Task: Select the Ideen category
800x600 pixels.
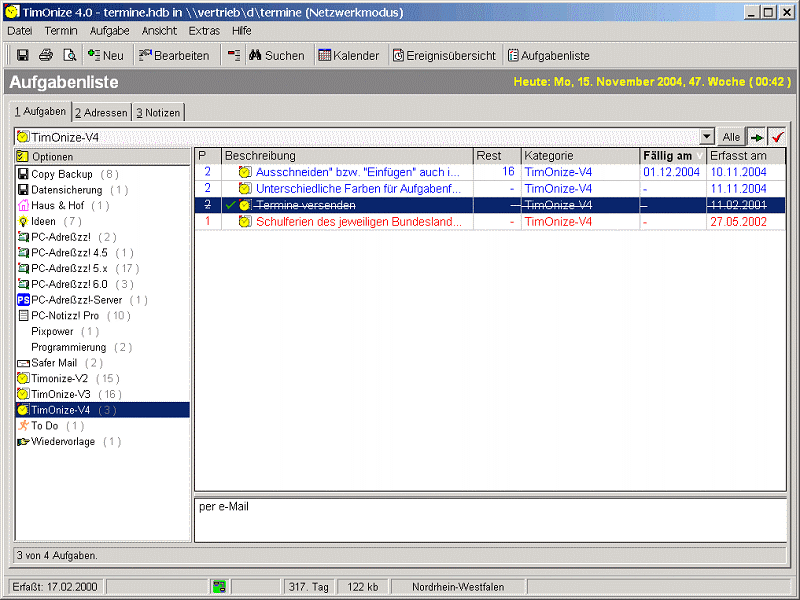Action: pos(102,221)
